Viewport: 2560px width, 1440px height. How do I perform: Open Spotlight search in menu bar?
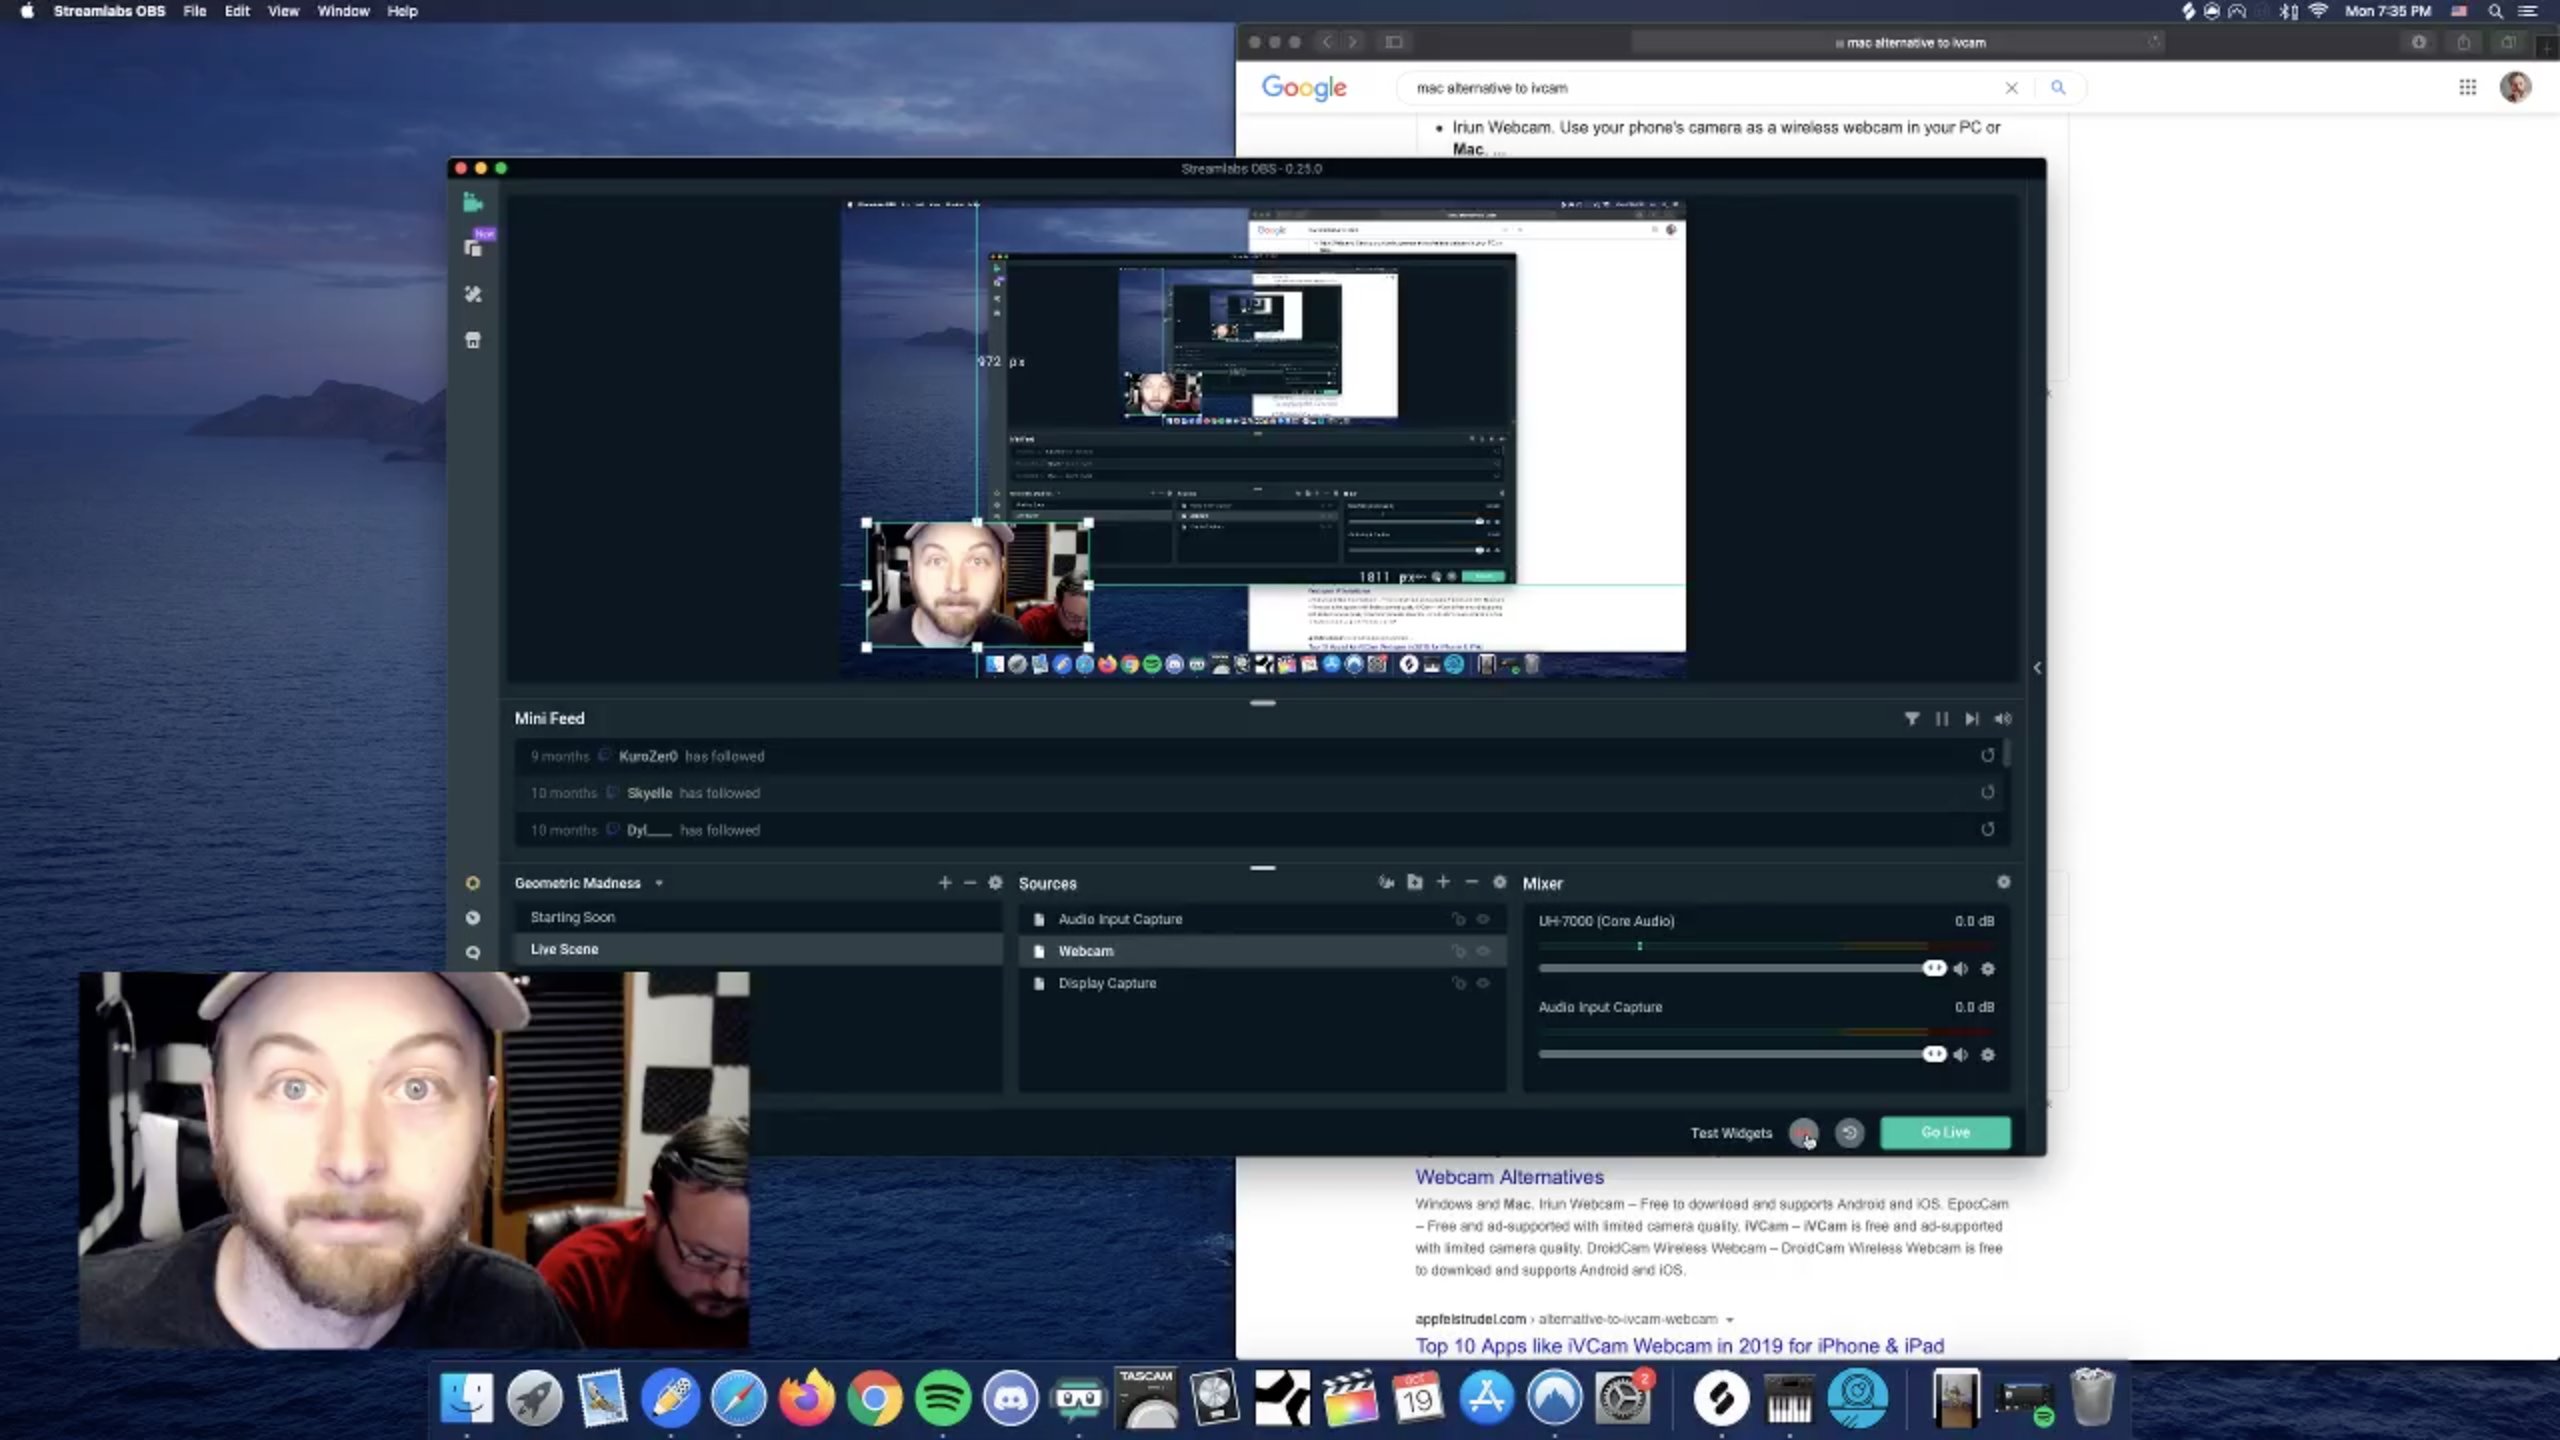pos(2495,11)
